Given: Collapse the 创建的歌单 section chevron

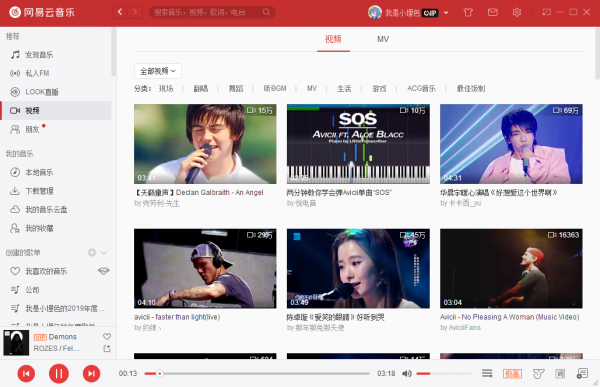Looking at the screenshot, I should (104, 252).
